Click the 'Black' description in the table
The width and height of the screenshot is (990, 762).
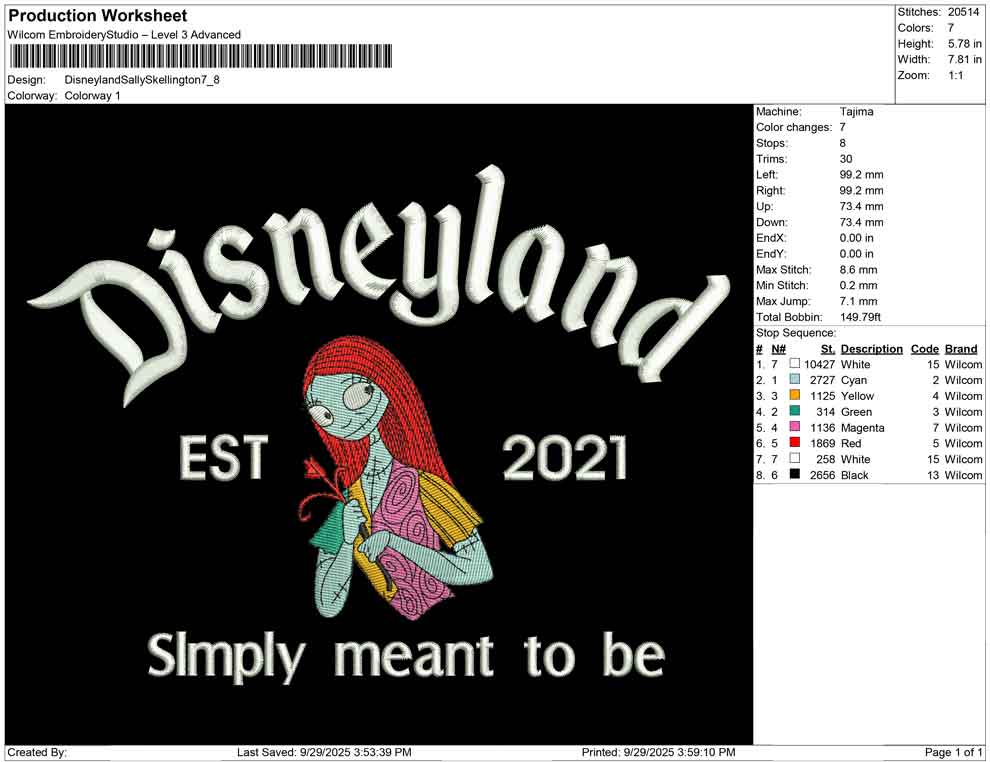855,475
